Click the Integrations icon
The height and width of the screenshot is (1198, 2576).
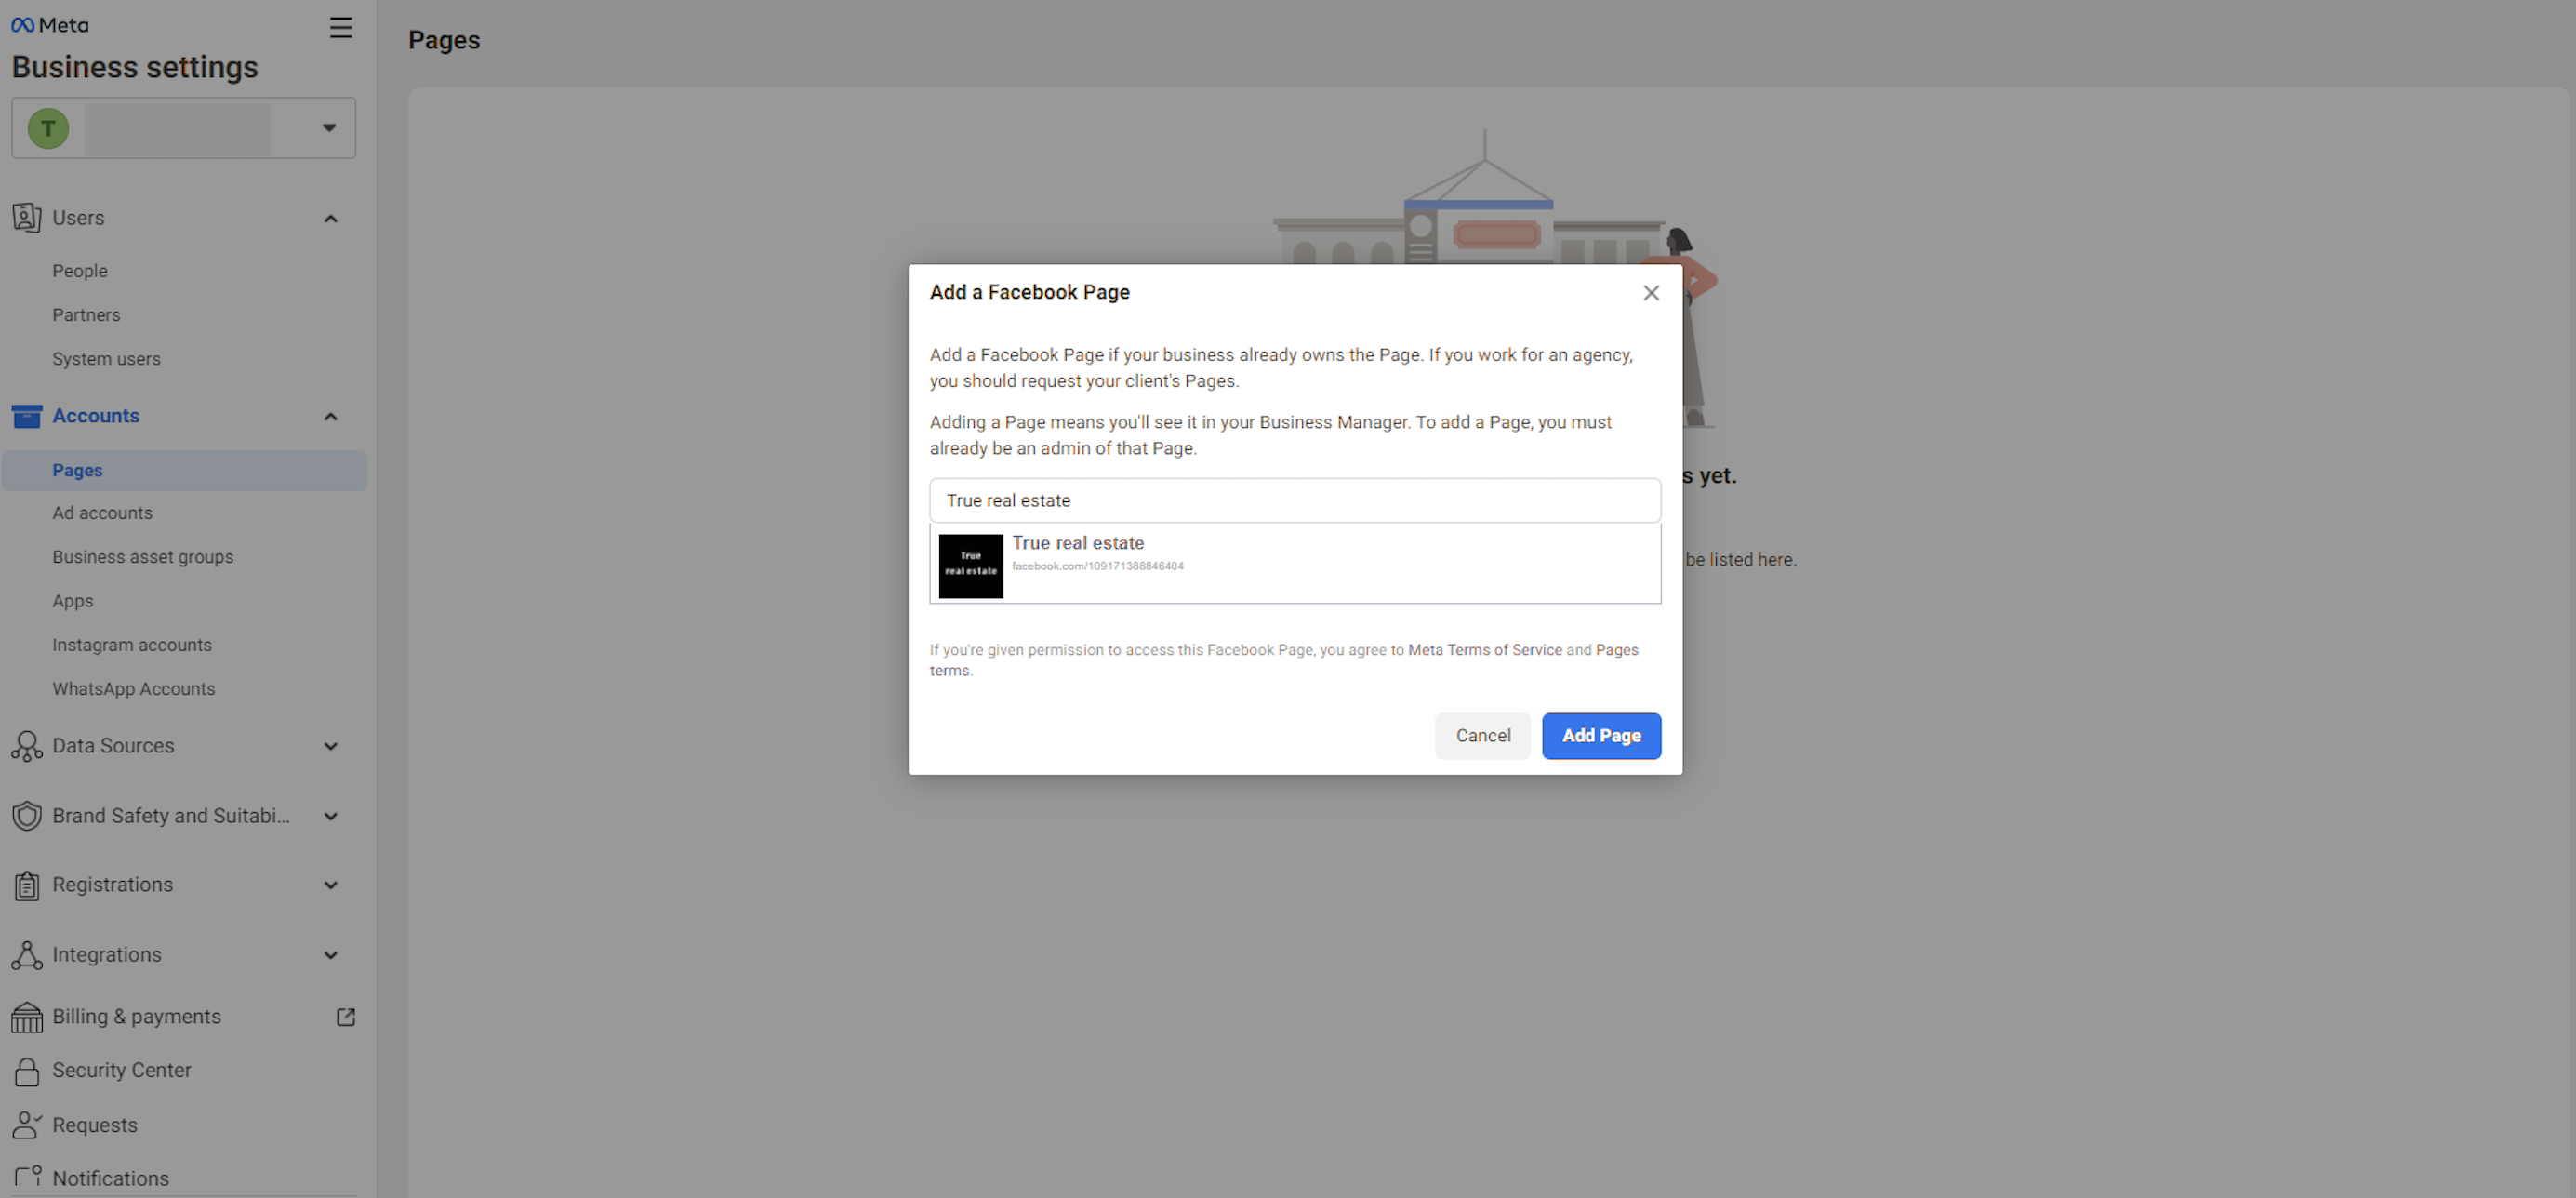coord(27,955)
